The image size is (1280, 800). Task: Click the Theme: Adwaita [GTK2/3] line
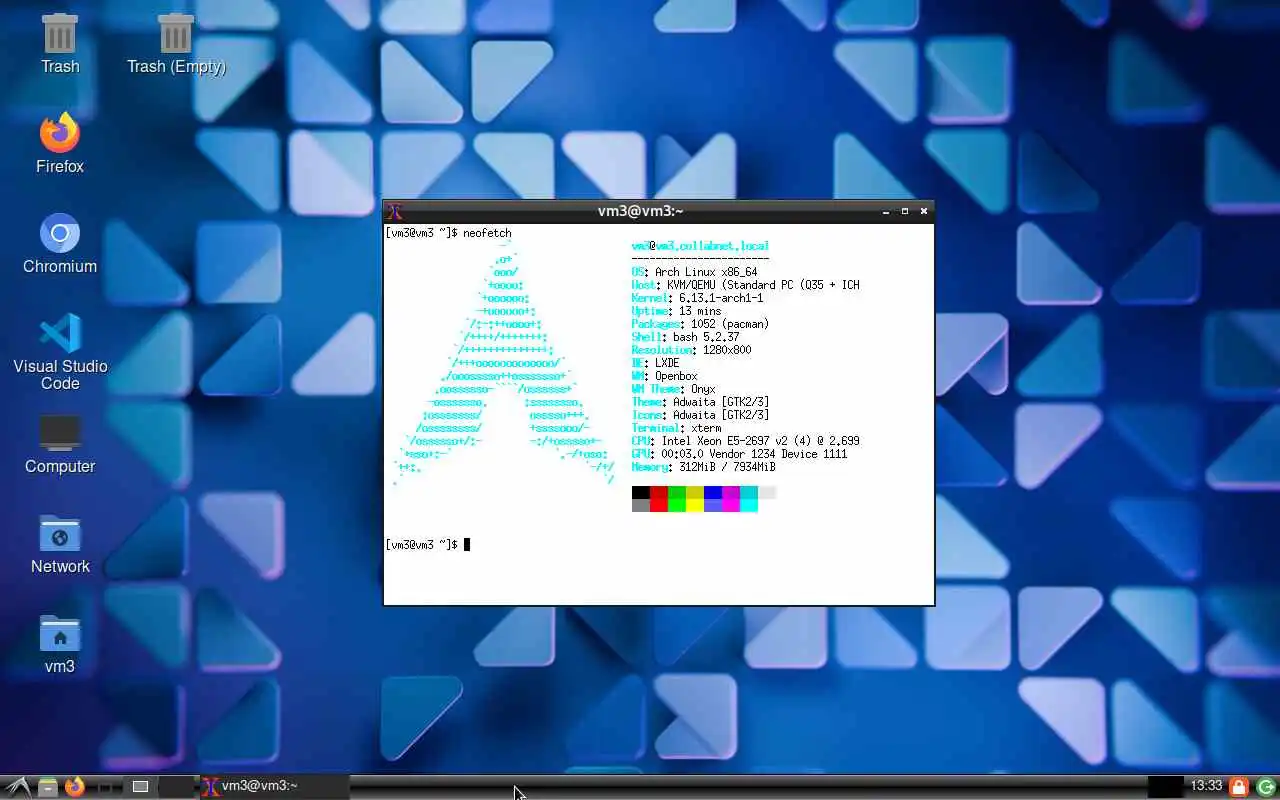[700, 402]
